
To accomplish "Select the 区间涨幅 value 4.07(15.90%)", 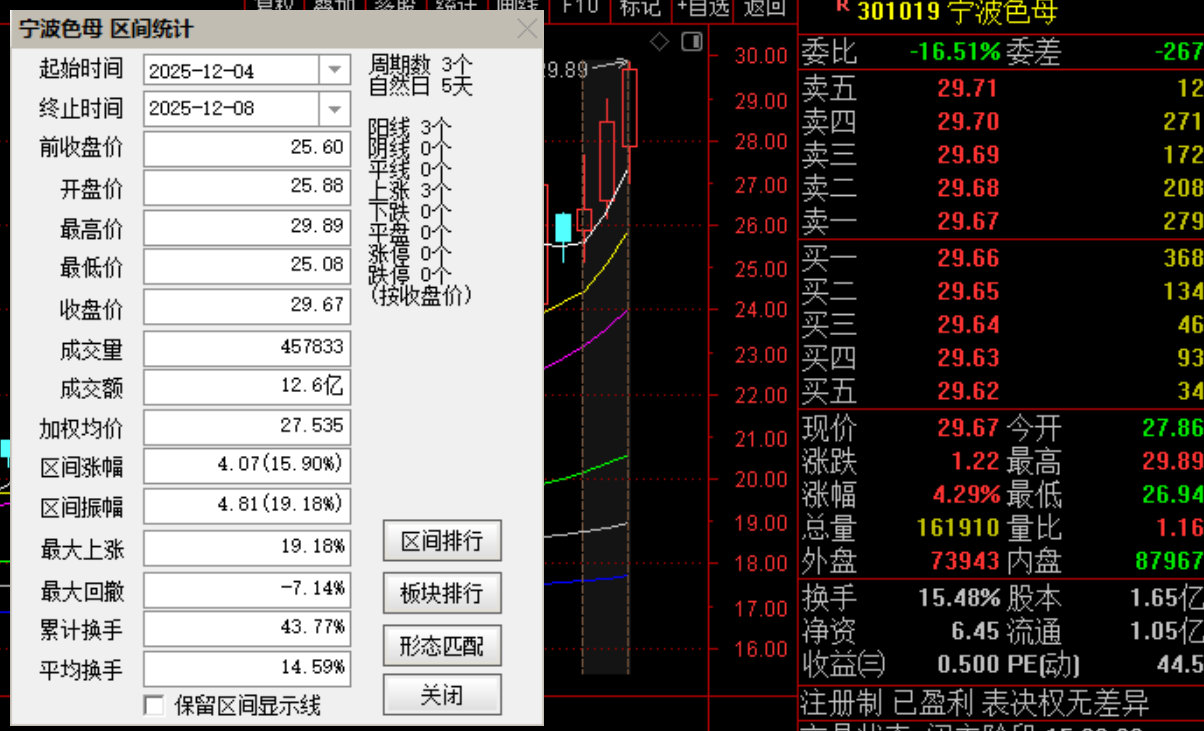I will tap(247, 466).
